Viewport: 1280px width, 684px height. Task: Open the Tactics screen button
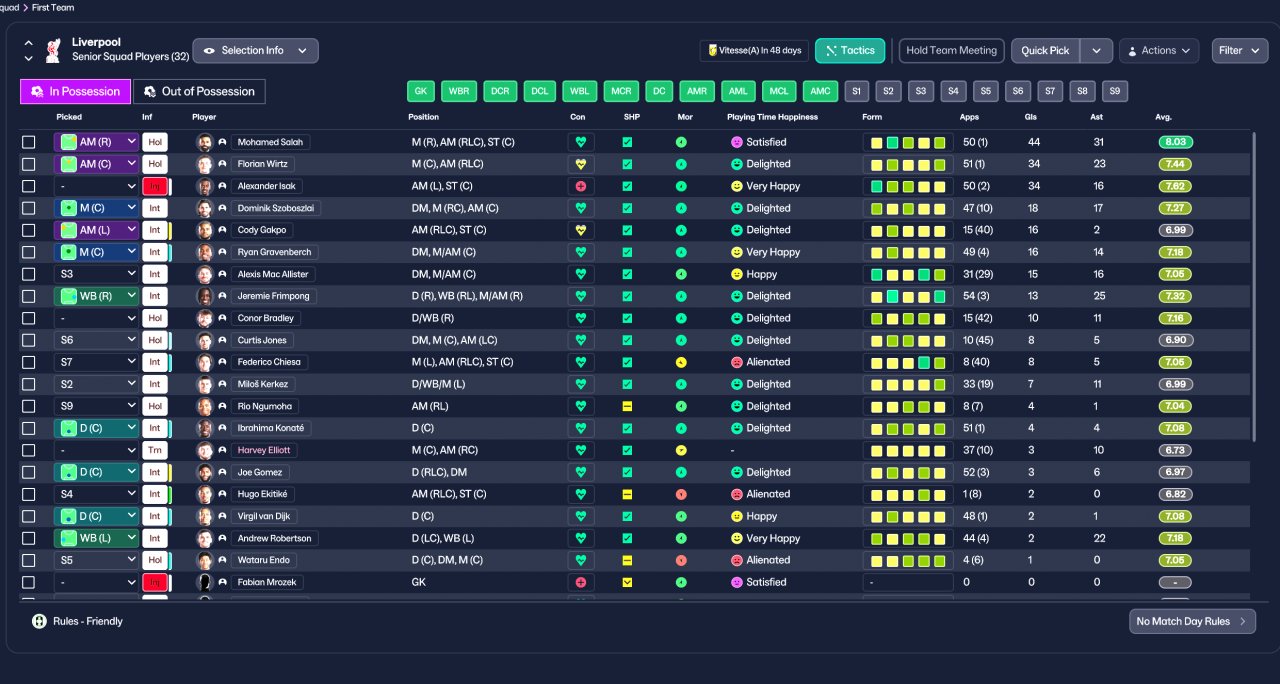851,50
